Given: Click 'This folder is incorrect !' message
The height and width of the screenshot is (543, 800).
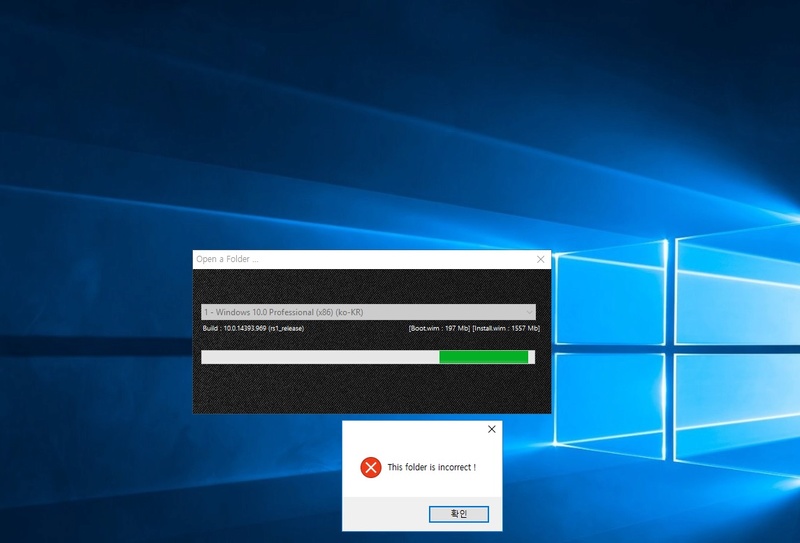Looking at the screenshot, I should (x=432, y=467).
